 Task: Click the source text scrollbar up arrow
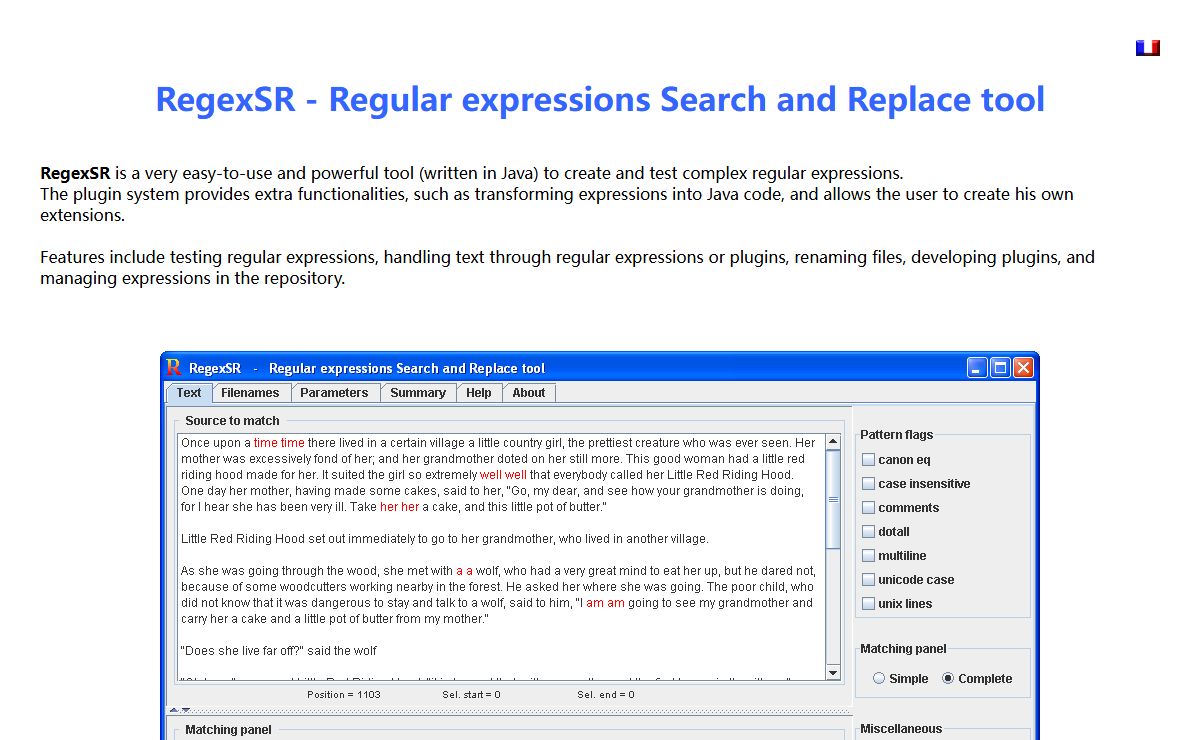834,442
